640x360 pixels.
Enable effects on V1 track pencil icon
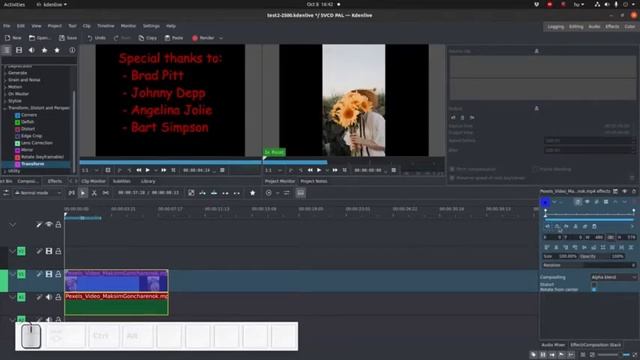coord(39,274)
